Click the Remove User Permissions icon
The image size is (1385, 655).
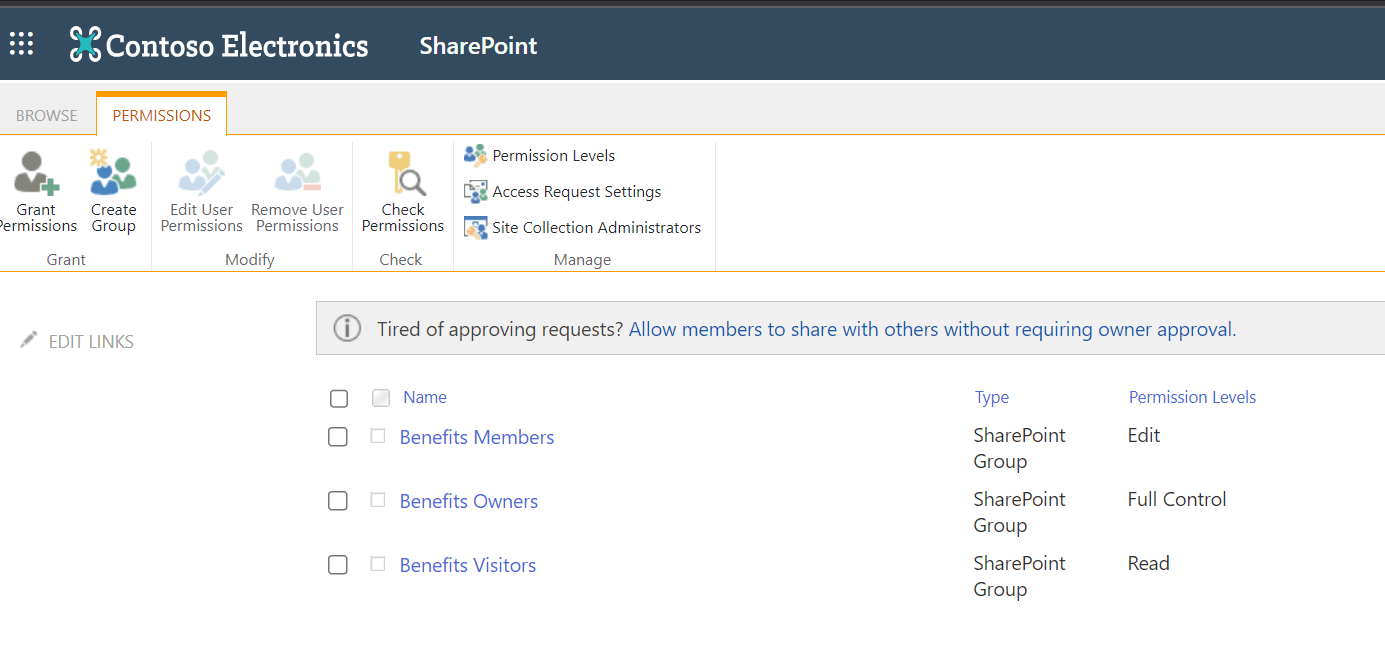click(x=298, y=173)
